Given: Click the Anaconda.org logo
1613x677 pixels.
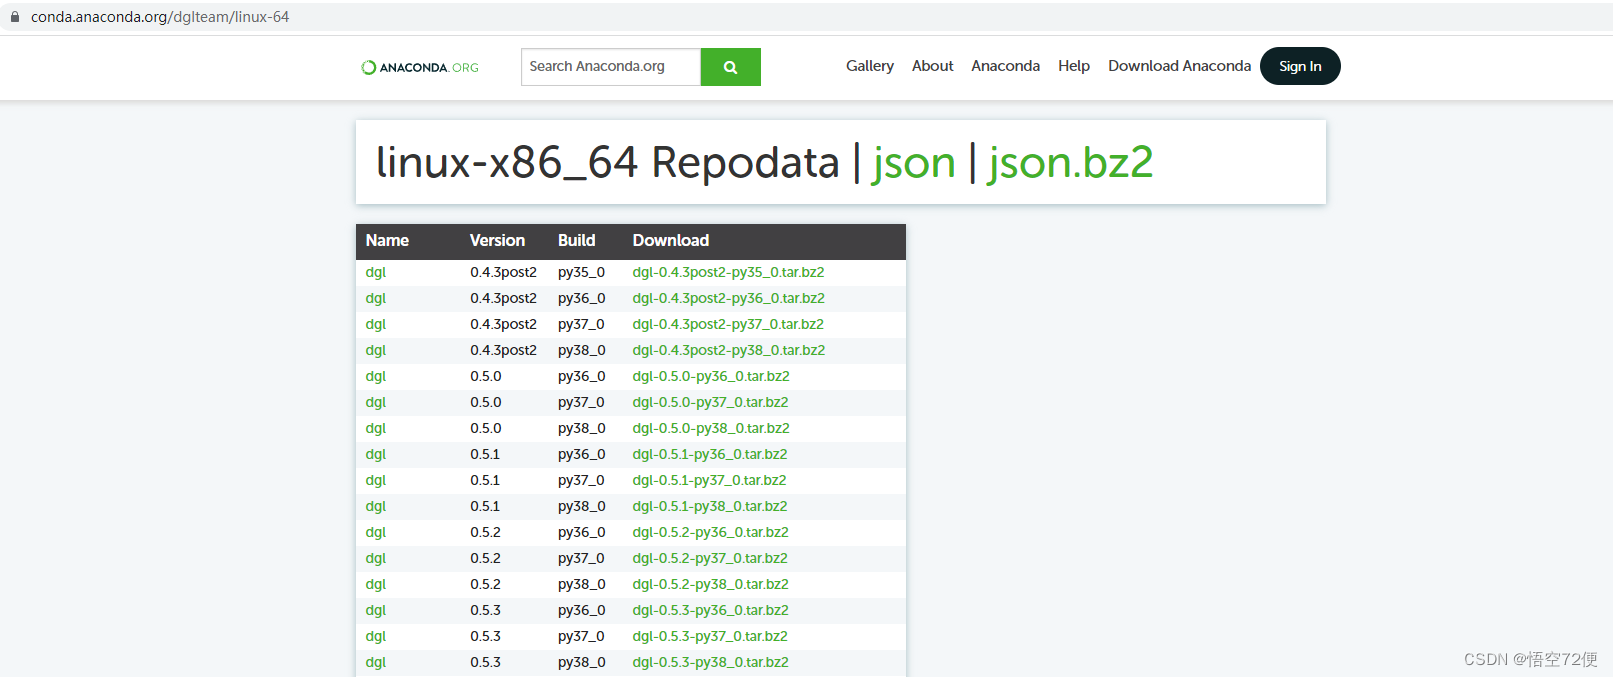Looking at the screenshot, I should click(420, 67).
